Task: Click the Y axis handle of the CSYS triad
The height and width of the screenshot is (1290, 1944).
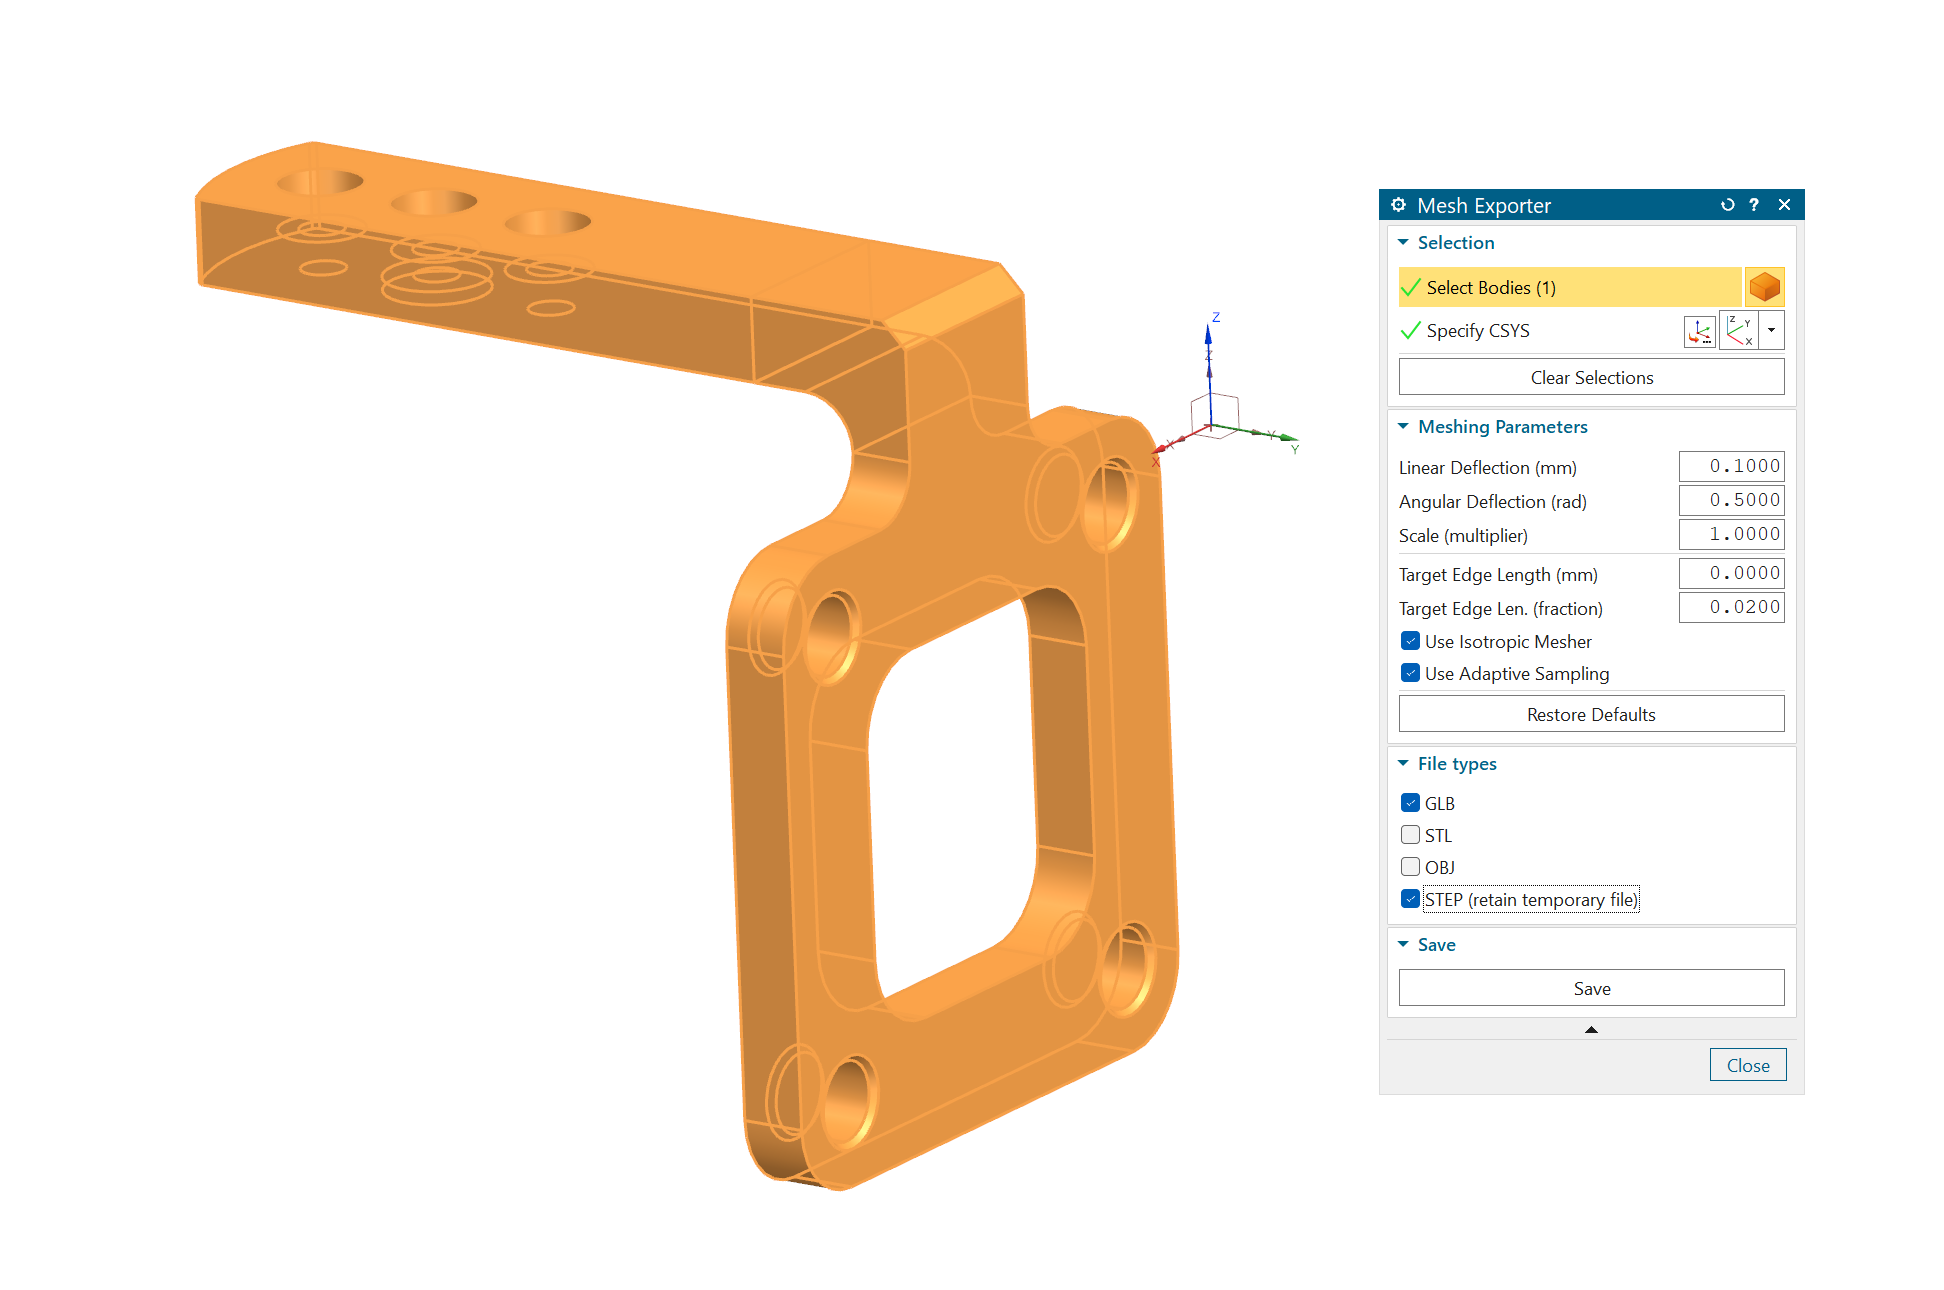Action: pyautogui.click(x=1287, y=437)
